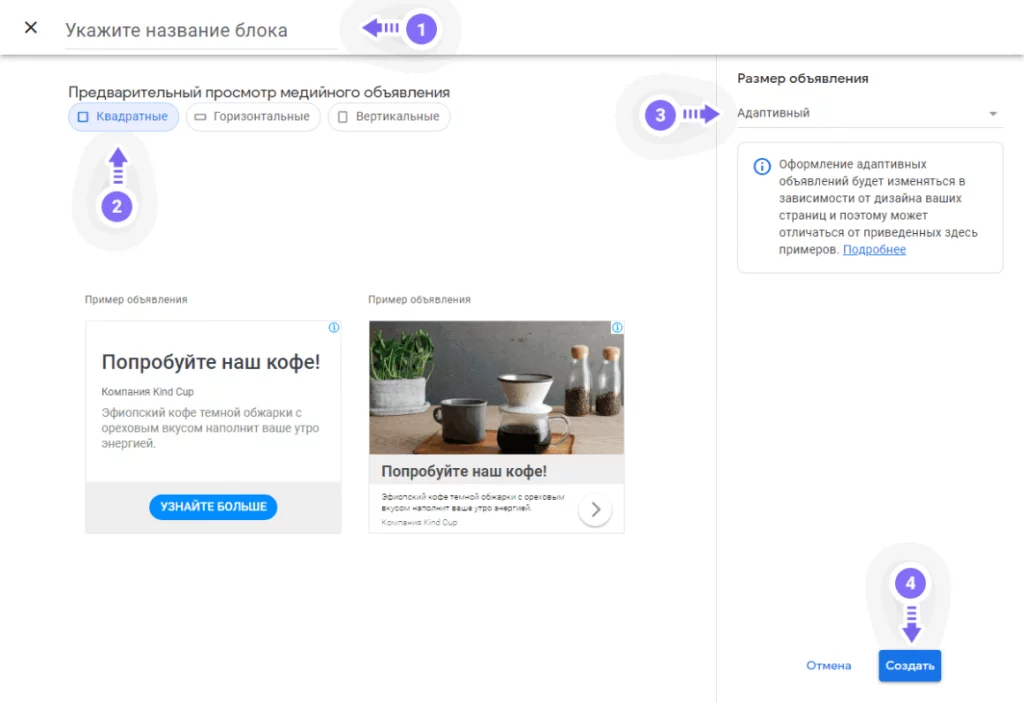Switch to the Вертикальные format tab
Viewport: 1024px width, 702px height.
coord(388,116)
